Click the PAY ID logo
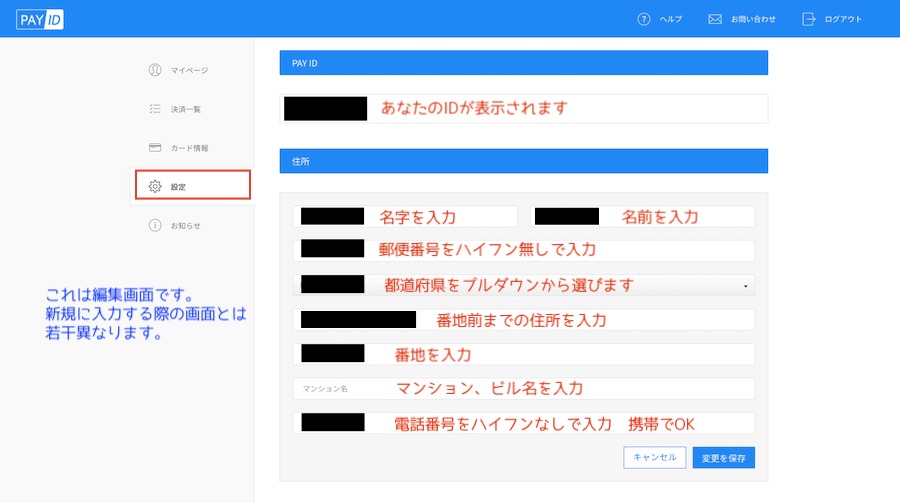The image size is (900, 503). [40, 20]
